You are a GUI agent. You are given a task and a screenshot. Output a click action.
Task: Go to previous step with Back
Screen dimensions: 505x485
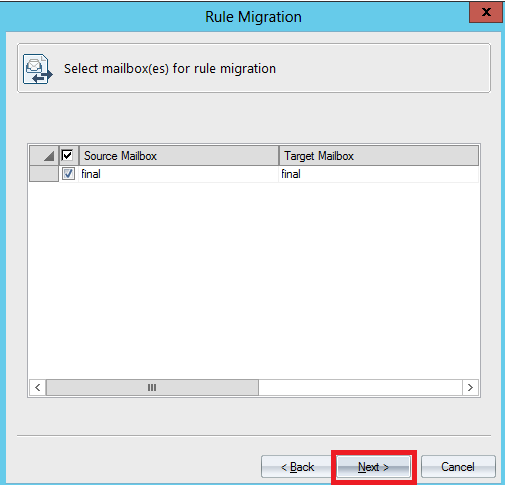click(x=297, y=467)
